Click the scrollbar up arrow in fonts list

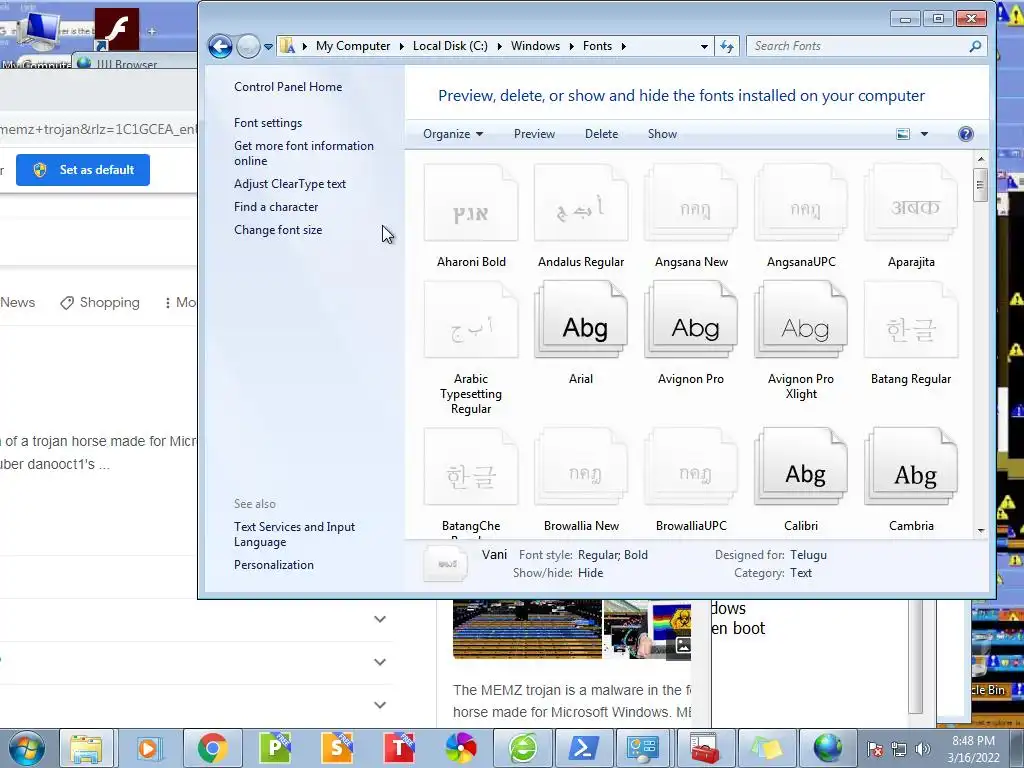(x=980, y=159)
